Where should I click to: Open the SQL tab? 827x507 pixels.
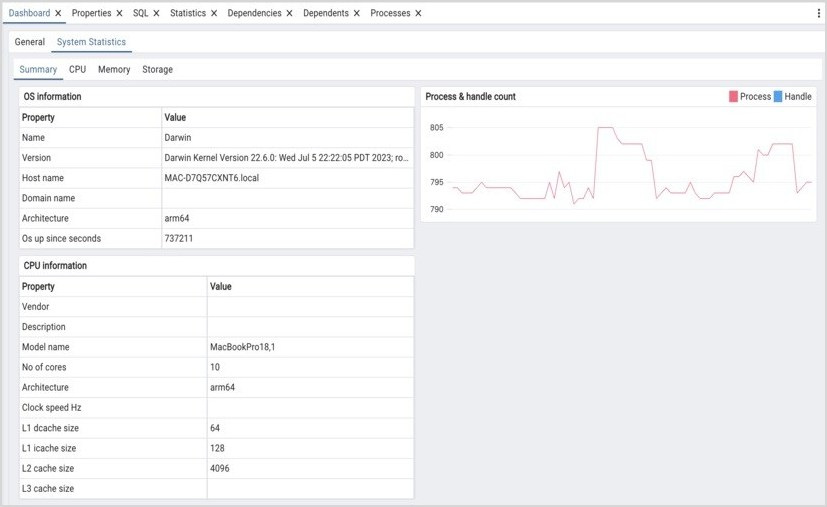click(x=141, y=14)
